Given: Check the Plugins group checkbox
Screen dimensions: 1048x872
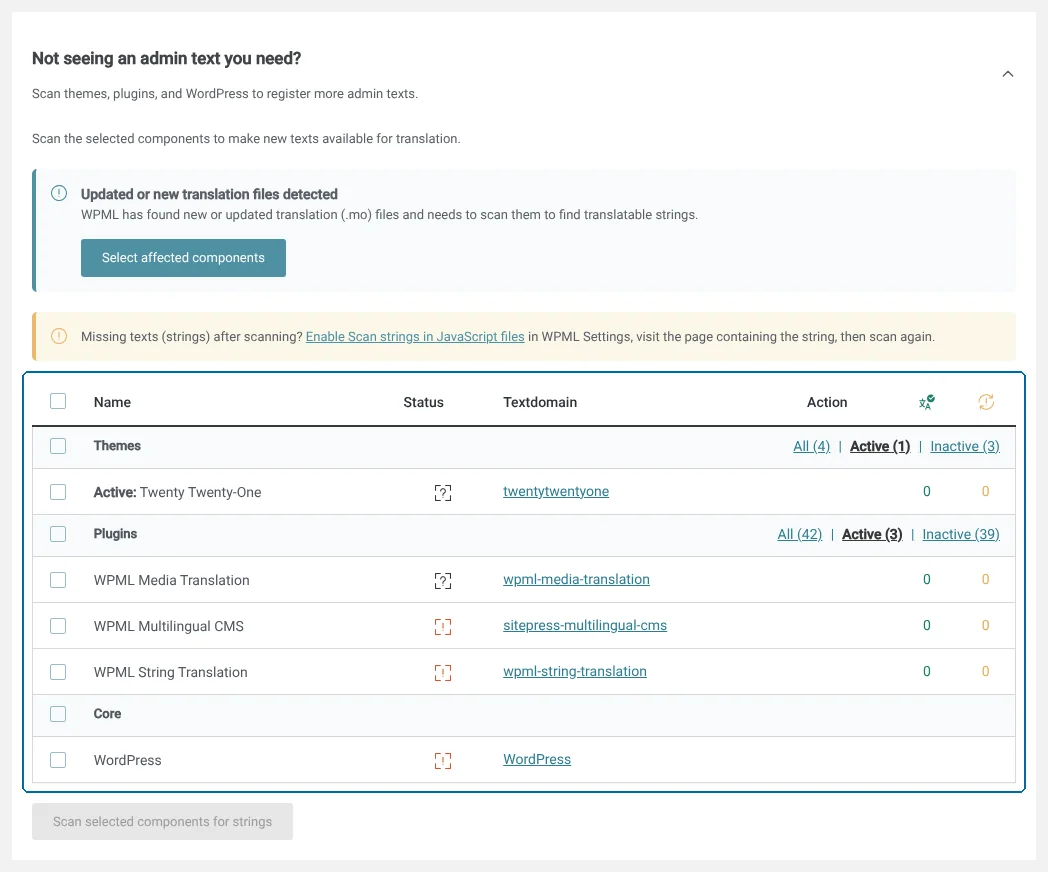Looking at the screenshot, I should point(58,534).
